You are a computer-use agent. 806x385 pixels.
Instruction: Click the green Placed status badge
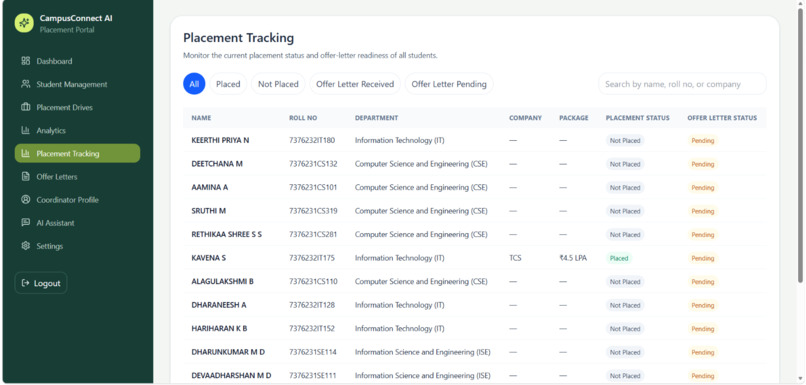[x=619, y=258]
